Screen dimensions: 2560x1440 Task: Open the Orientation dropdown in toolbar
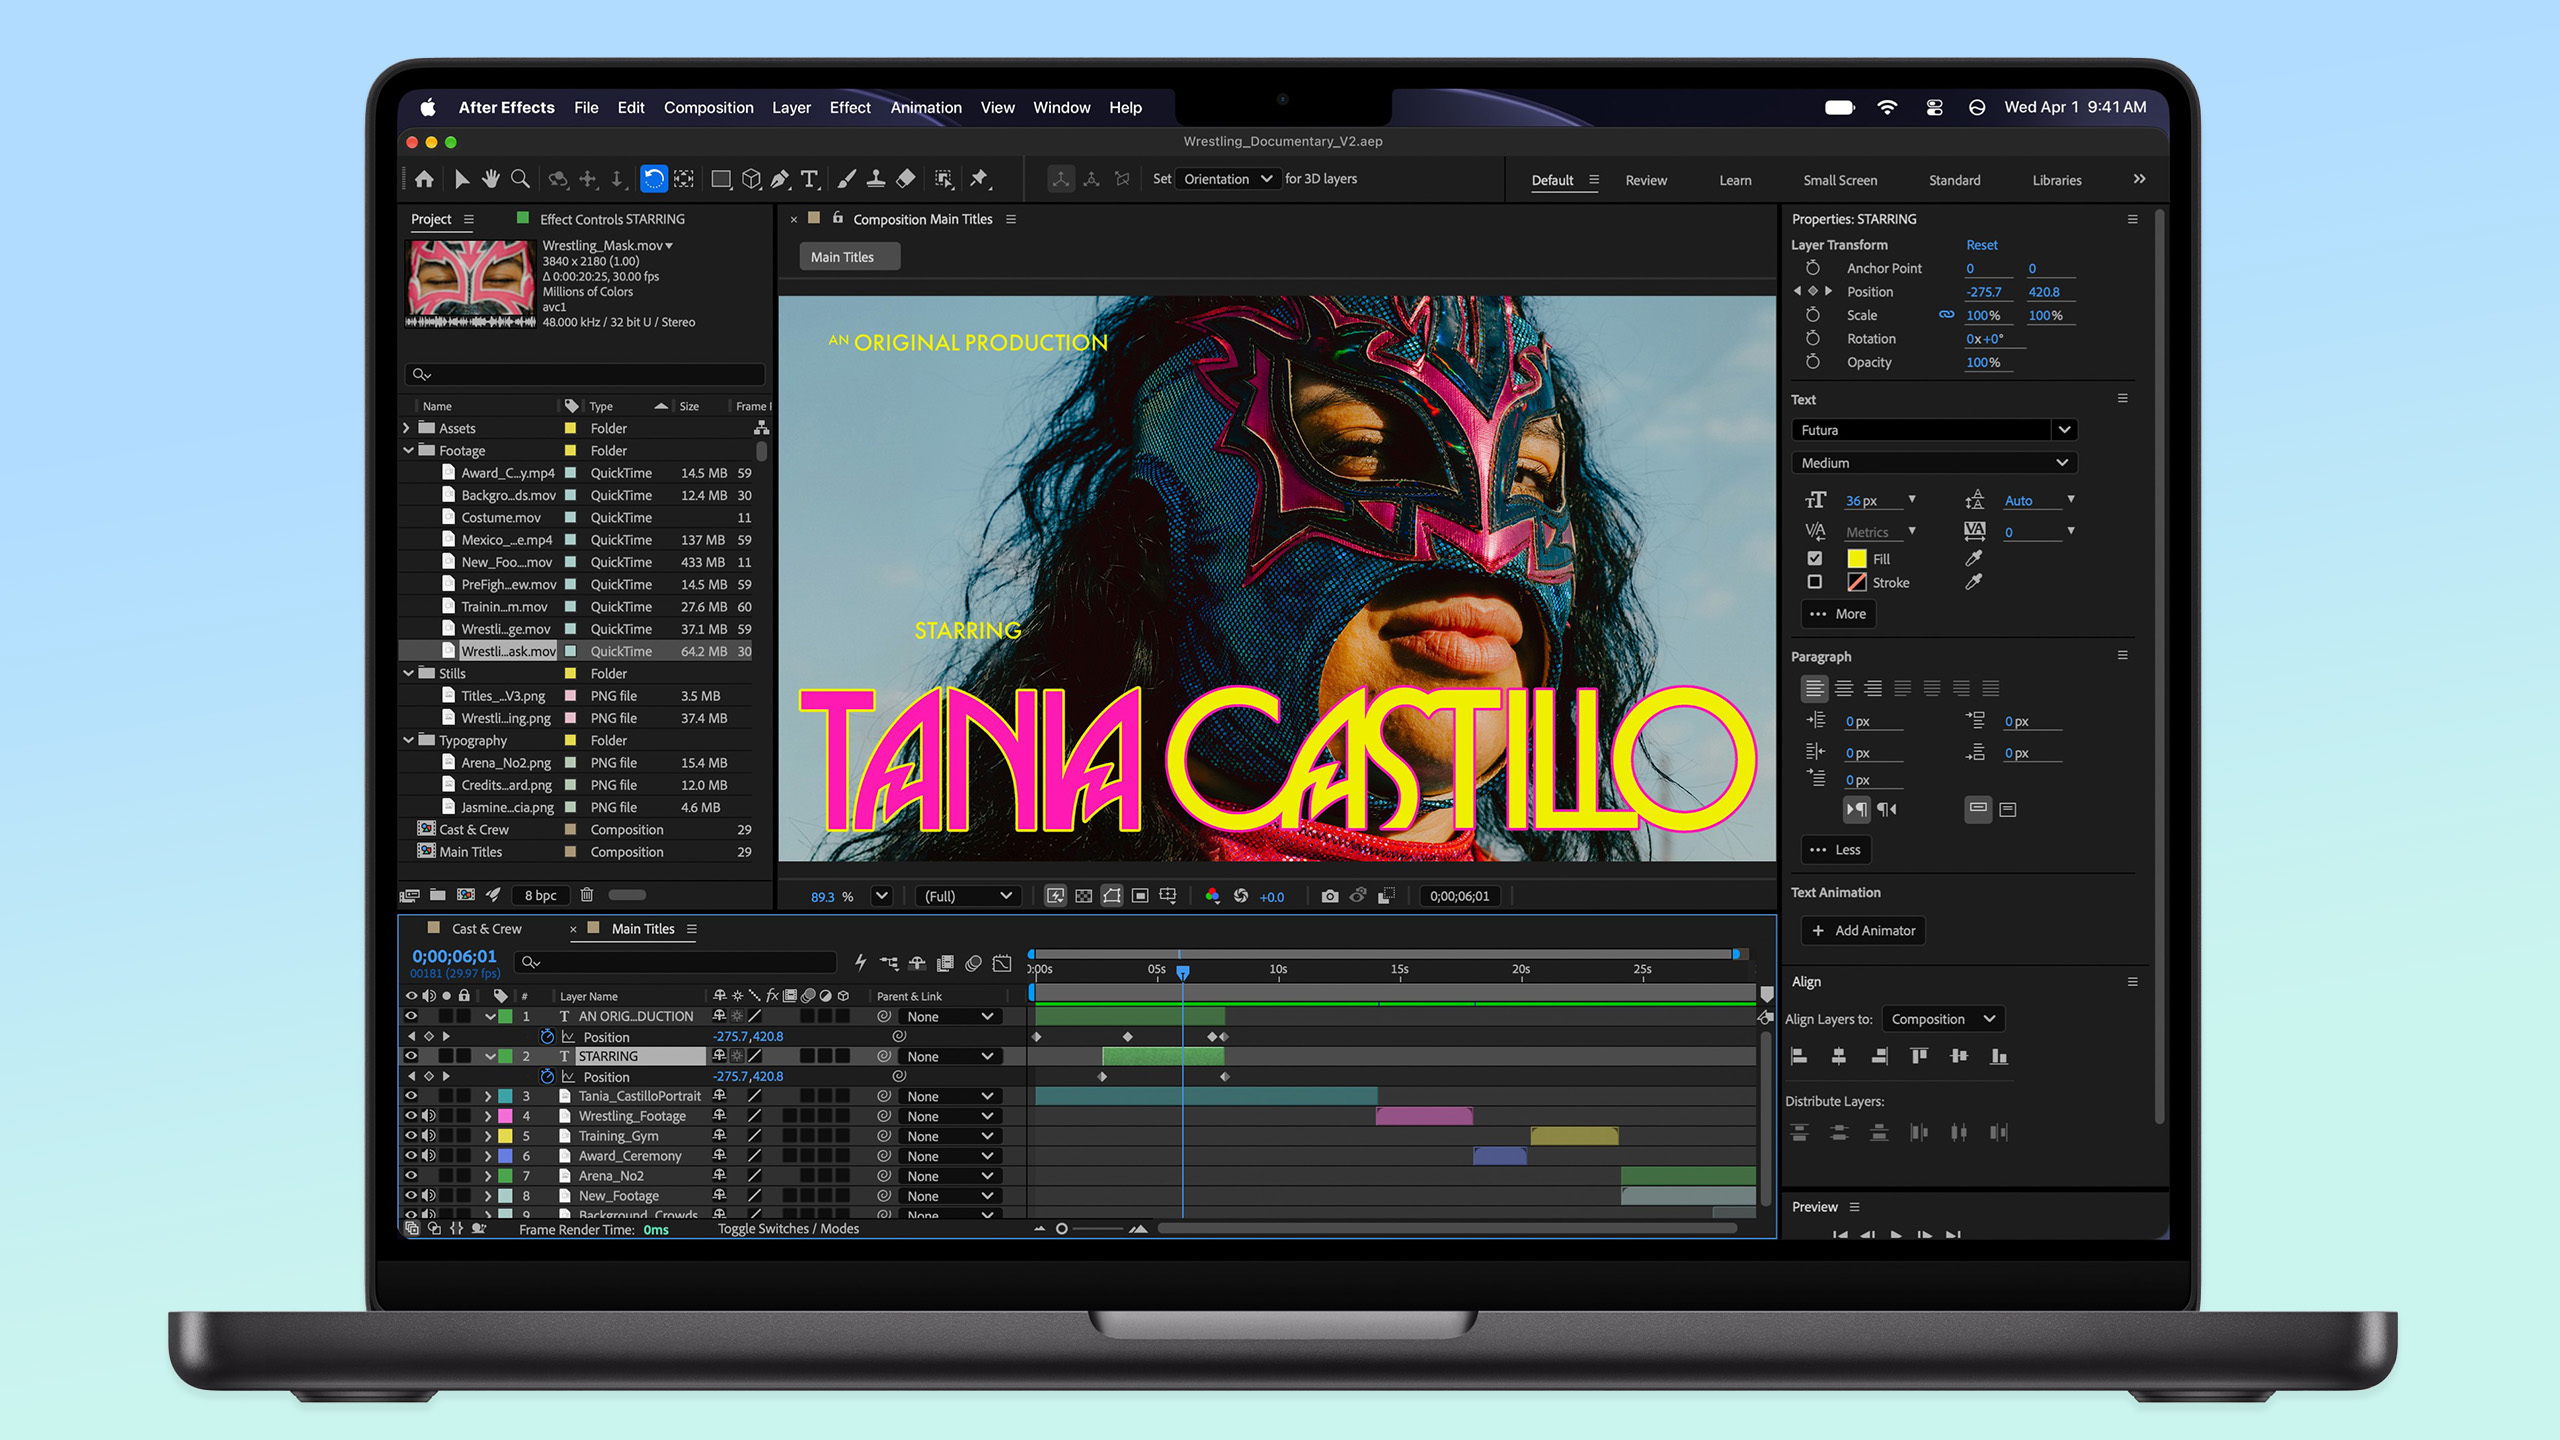(x=1228, y=179)
